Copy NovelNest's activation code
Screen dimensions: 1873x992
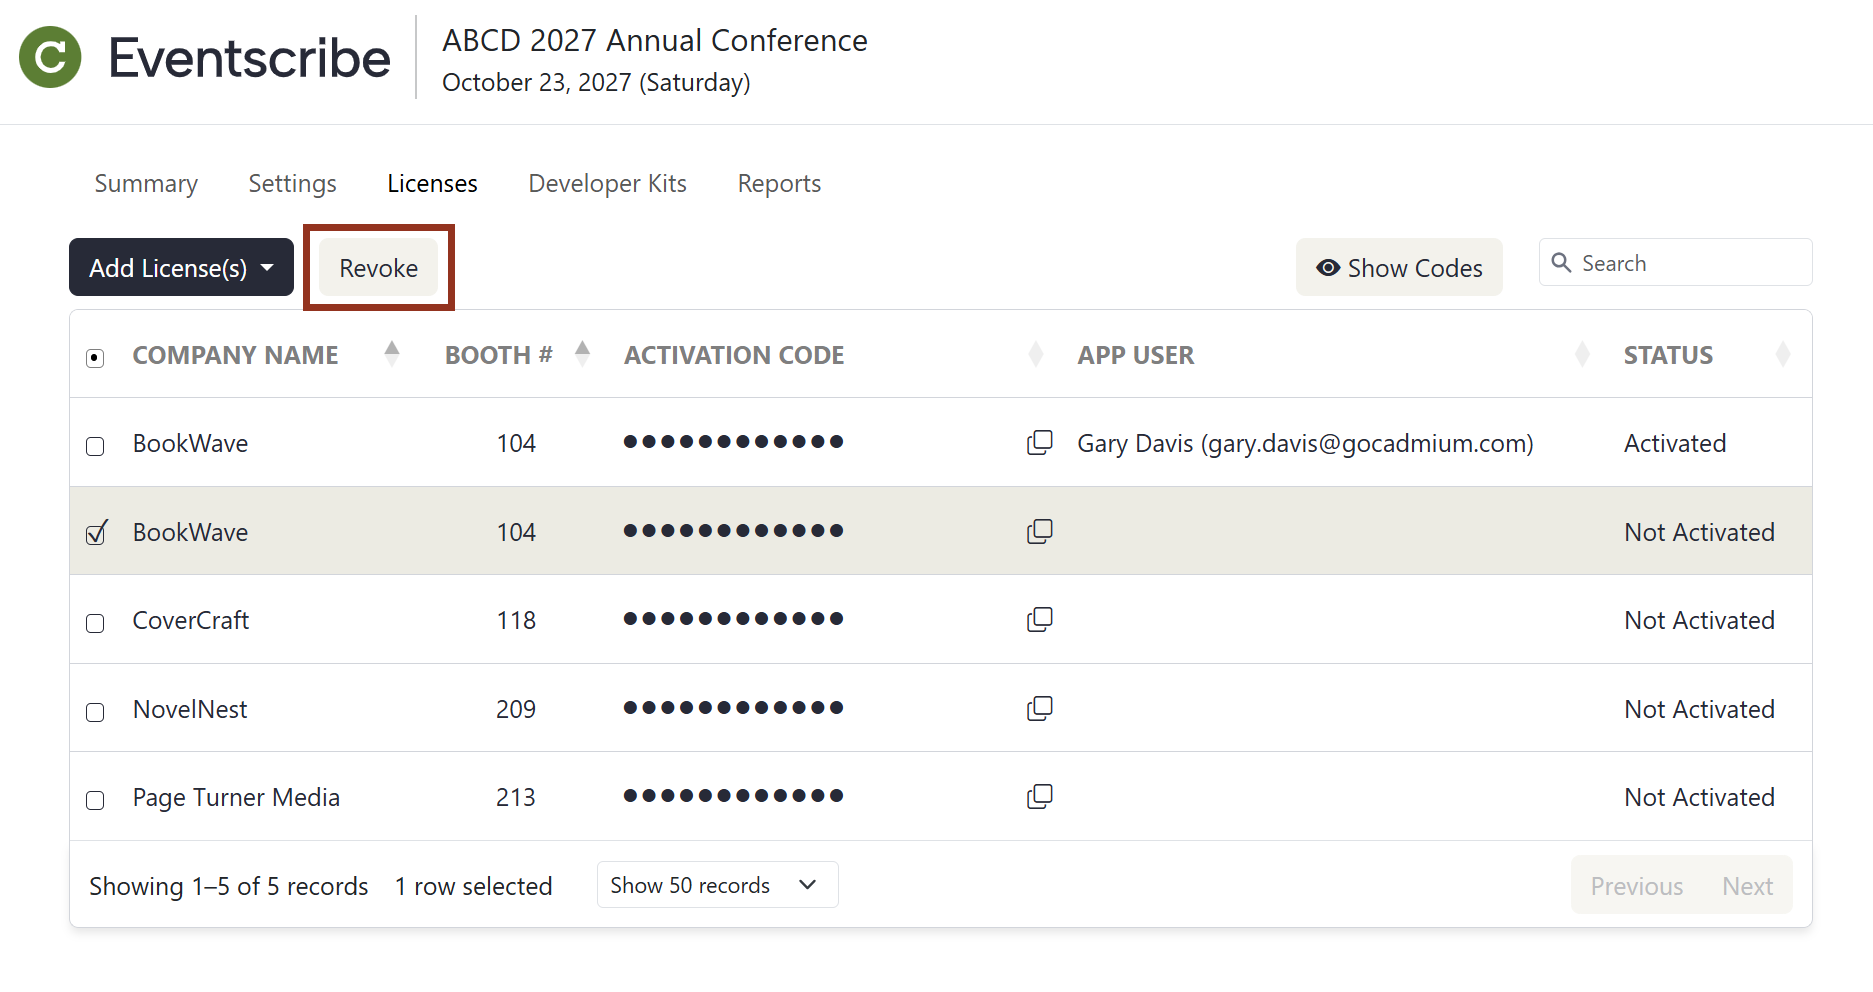click(1040, 708)
